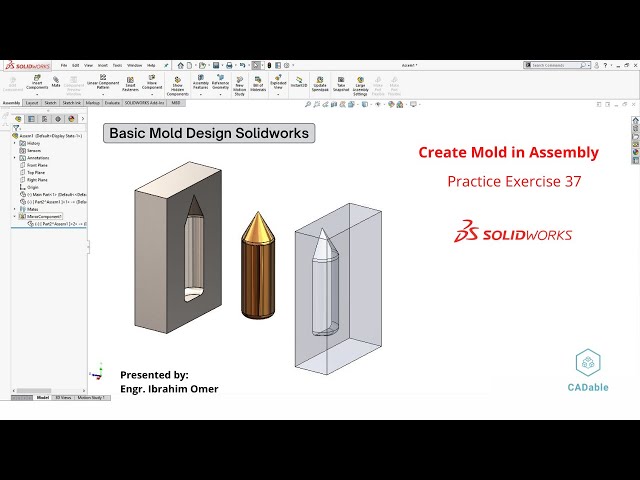Switch to the Layout tab
Screen dimensions: 640x480
pos(32,103)
